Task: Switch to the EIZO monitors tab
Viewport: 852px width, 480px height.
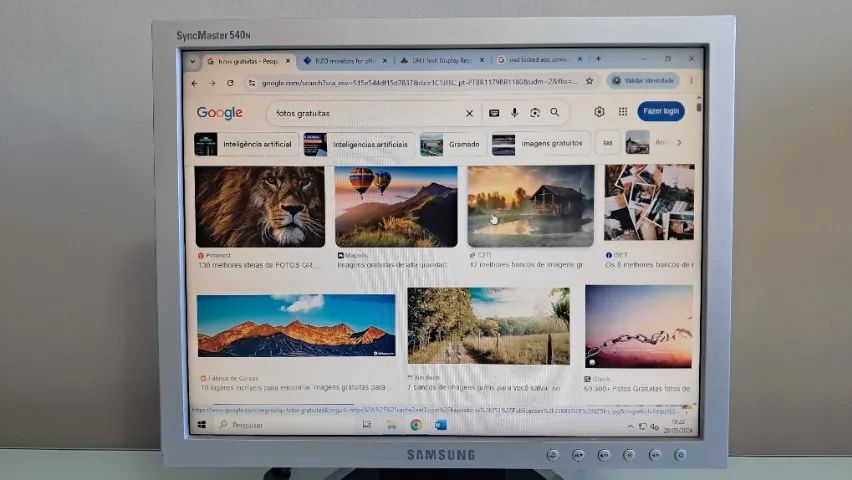Action: coord(344,61)
